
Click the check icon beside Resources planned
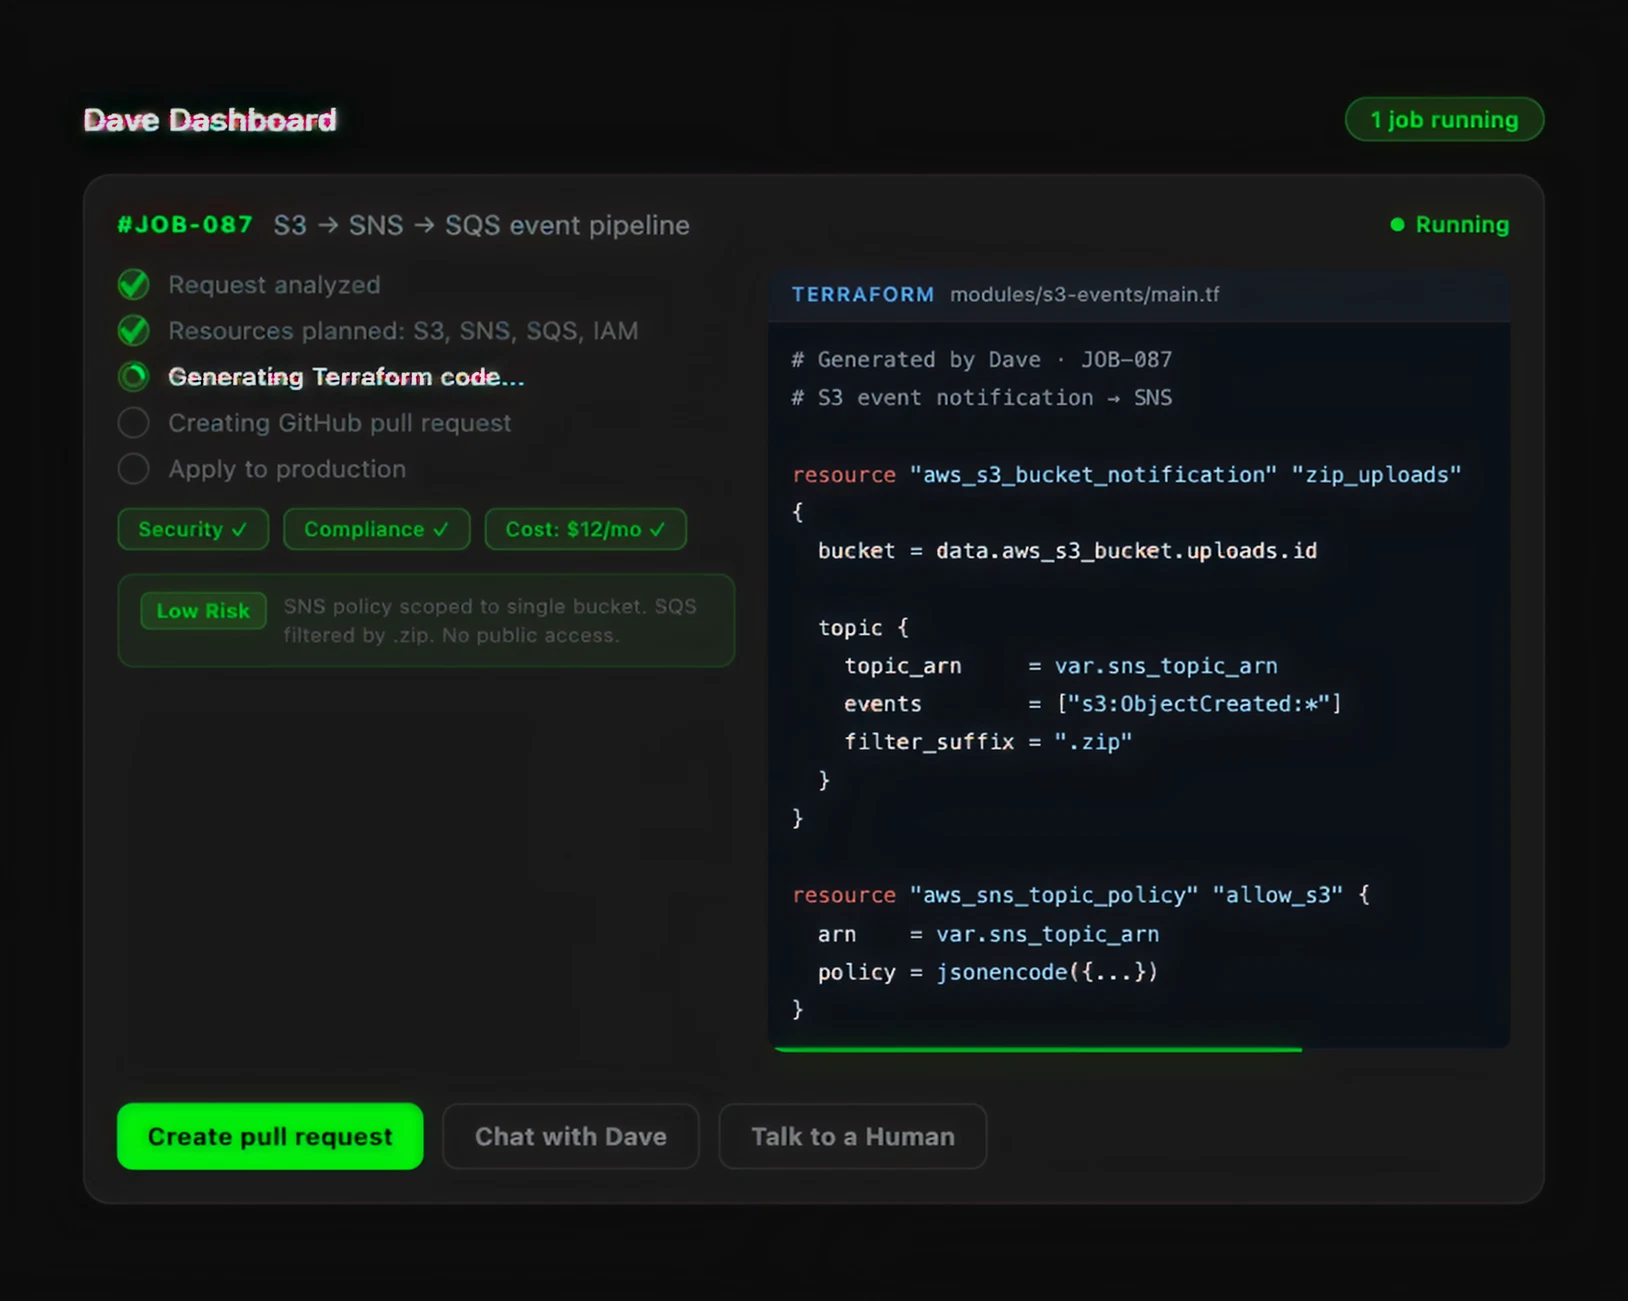point(133,331)
